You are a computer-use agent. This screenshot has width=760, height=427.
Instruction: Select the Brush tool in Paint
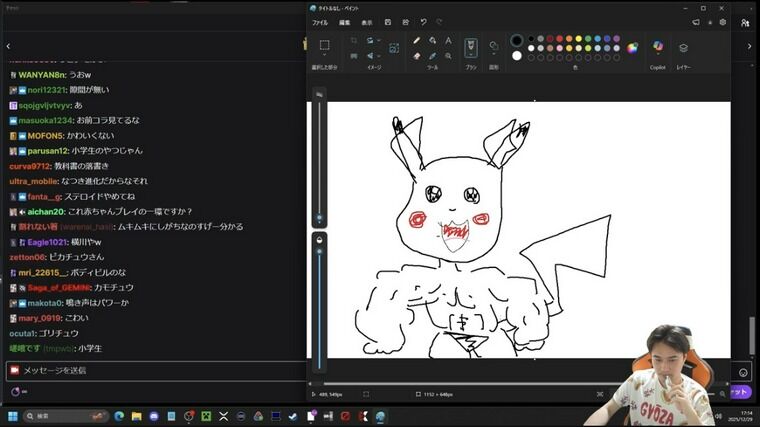coord(471,46)
